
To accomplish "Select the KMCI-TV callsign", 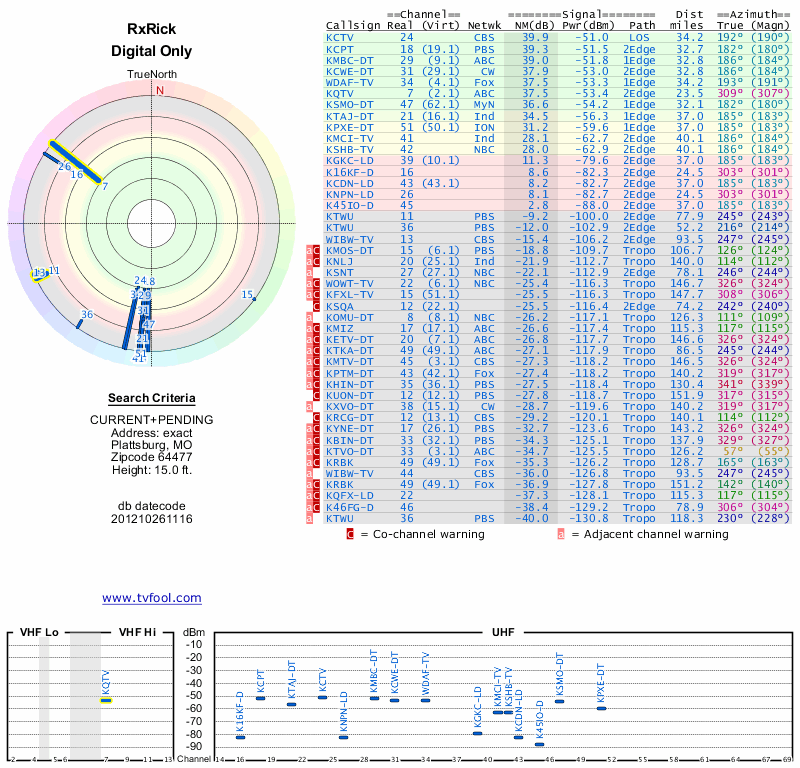I will click(x=350, y=139).
